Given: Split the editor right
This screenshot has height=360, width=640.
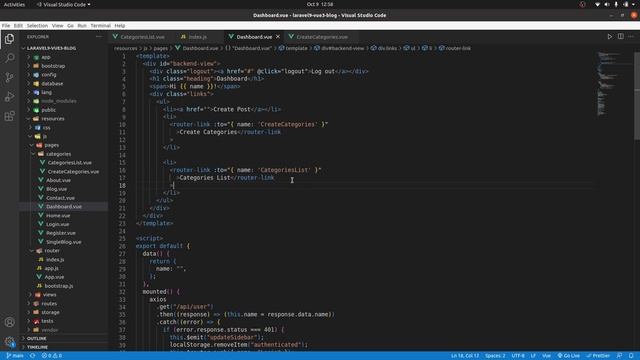Looking at the screenshot, I should pyautogui.click(x=620, y=37).
